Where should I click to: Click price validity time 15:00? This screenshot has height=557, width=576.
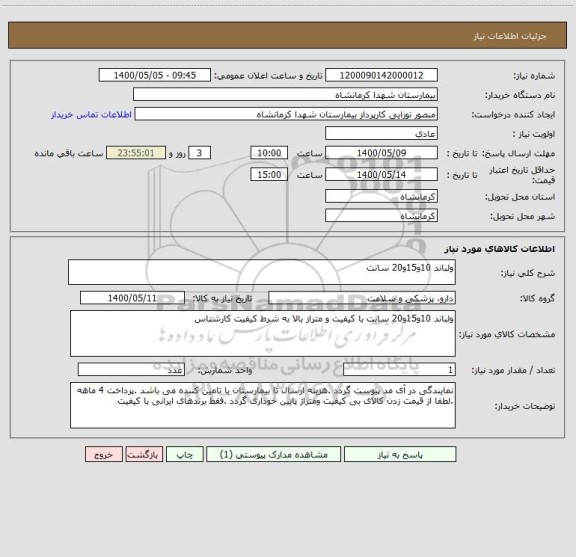269,175
